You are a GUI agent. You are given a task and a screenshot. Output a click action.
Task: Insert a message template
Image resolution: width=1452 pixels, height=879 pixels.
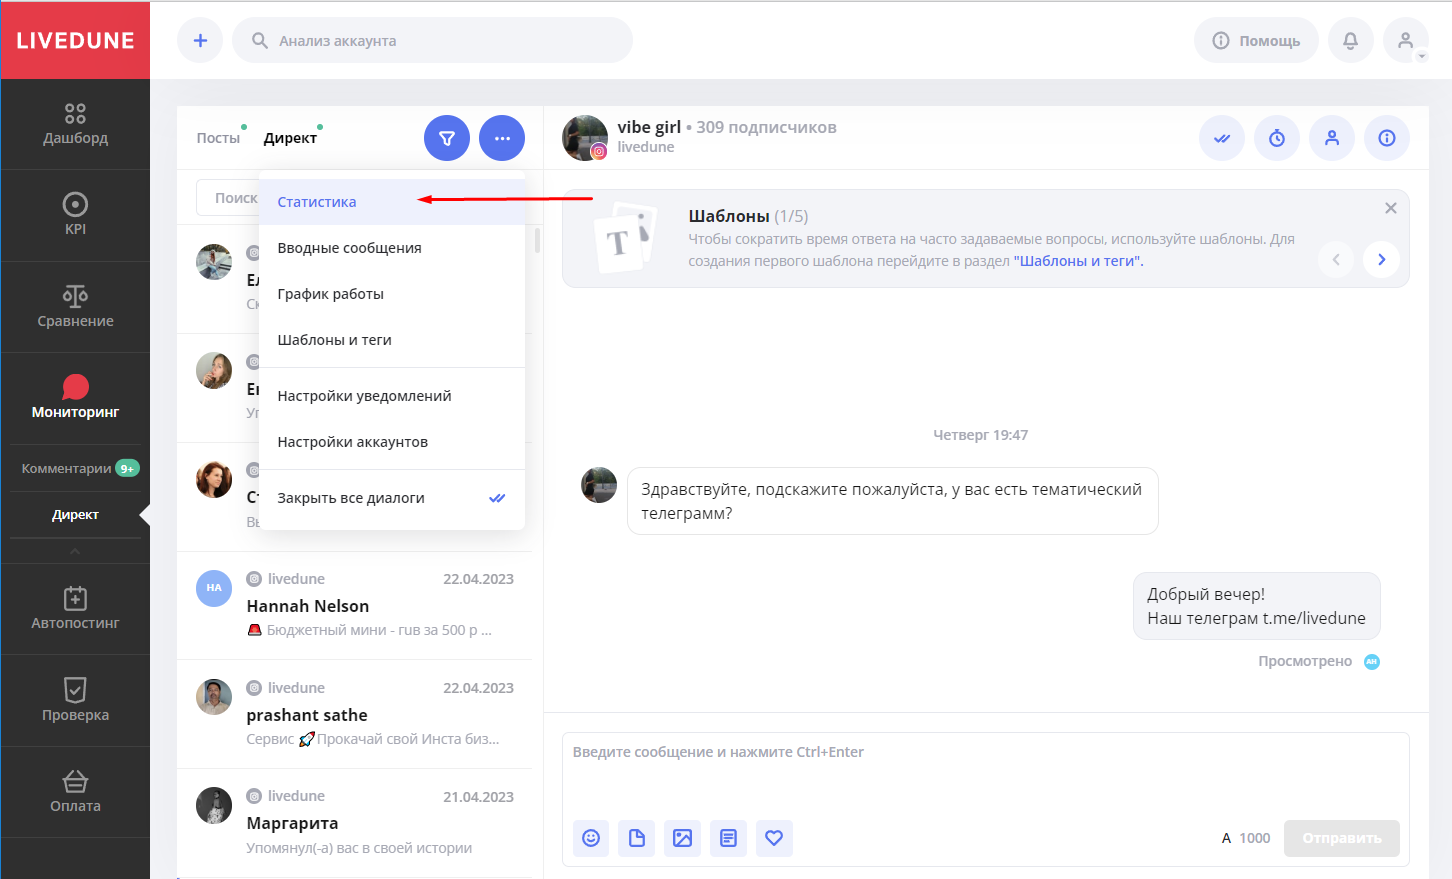728,838
